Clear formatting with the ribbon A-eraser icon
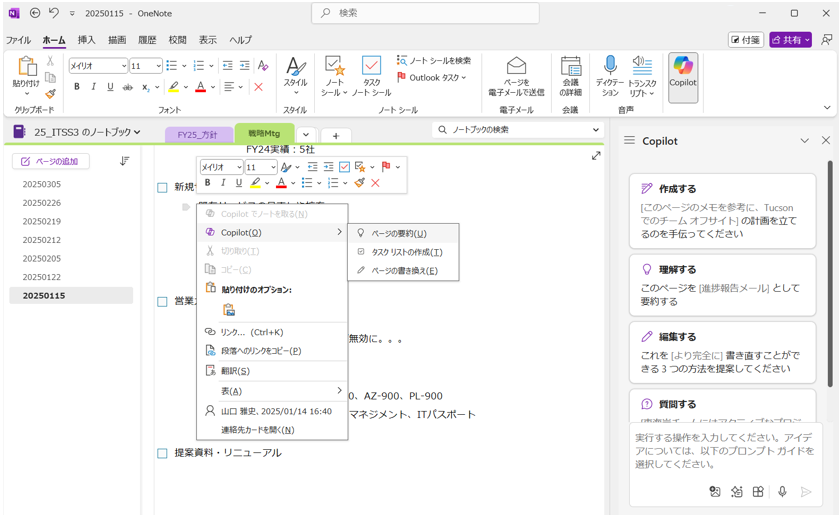This screenshot has height=515, width=839. pos(262,65)
